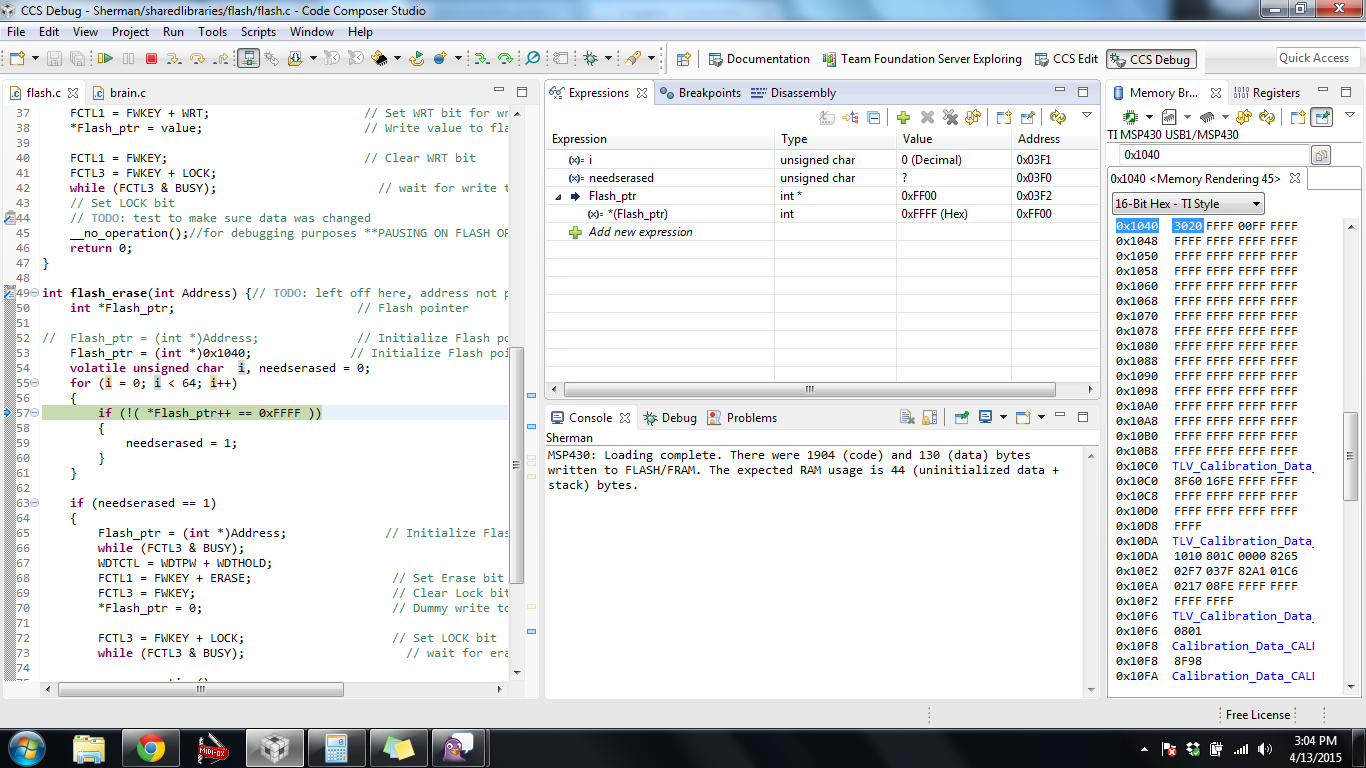Click the Skip All Breakpoints icon

(x=533, y=58)
